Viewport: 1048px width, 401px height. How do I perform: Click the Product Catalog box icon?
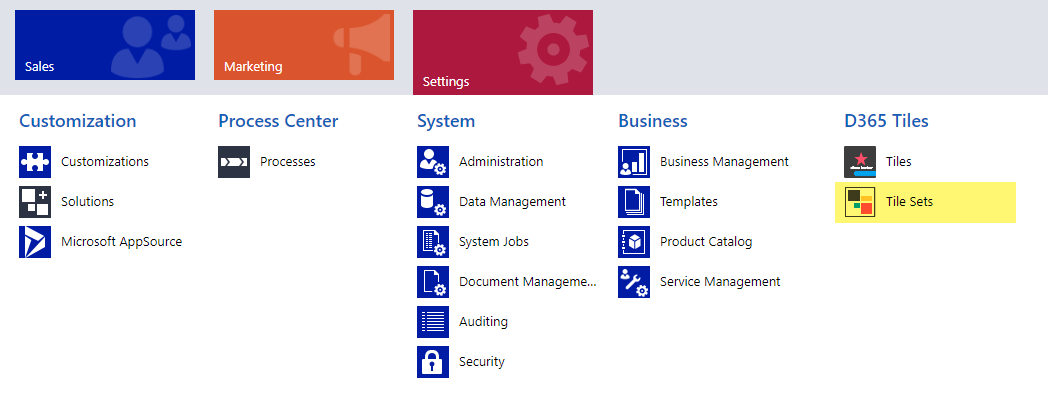click(x=634, y=242)
